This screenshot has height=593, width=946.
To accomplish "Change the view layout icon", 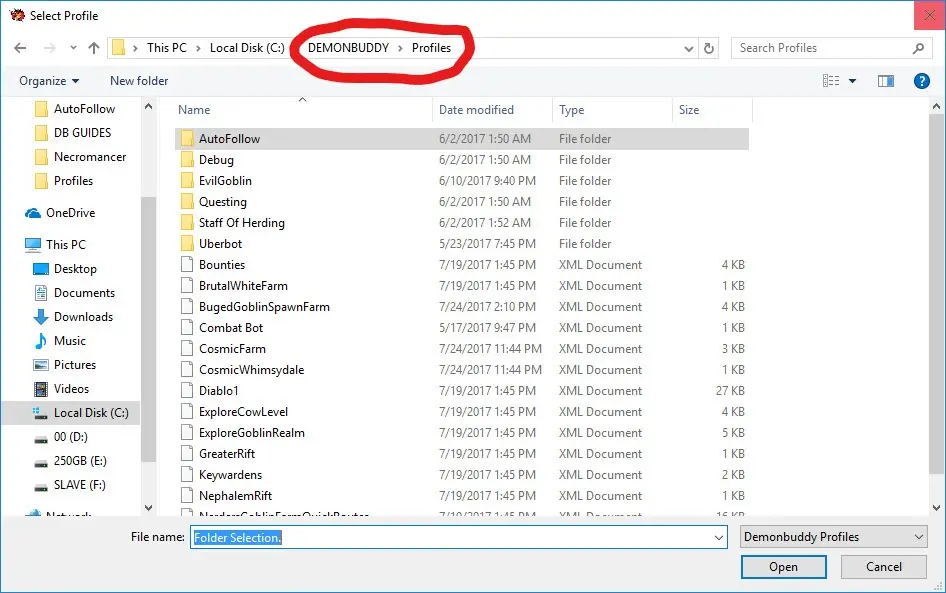I will tap(831, 81).
